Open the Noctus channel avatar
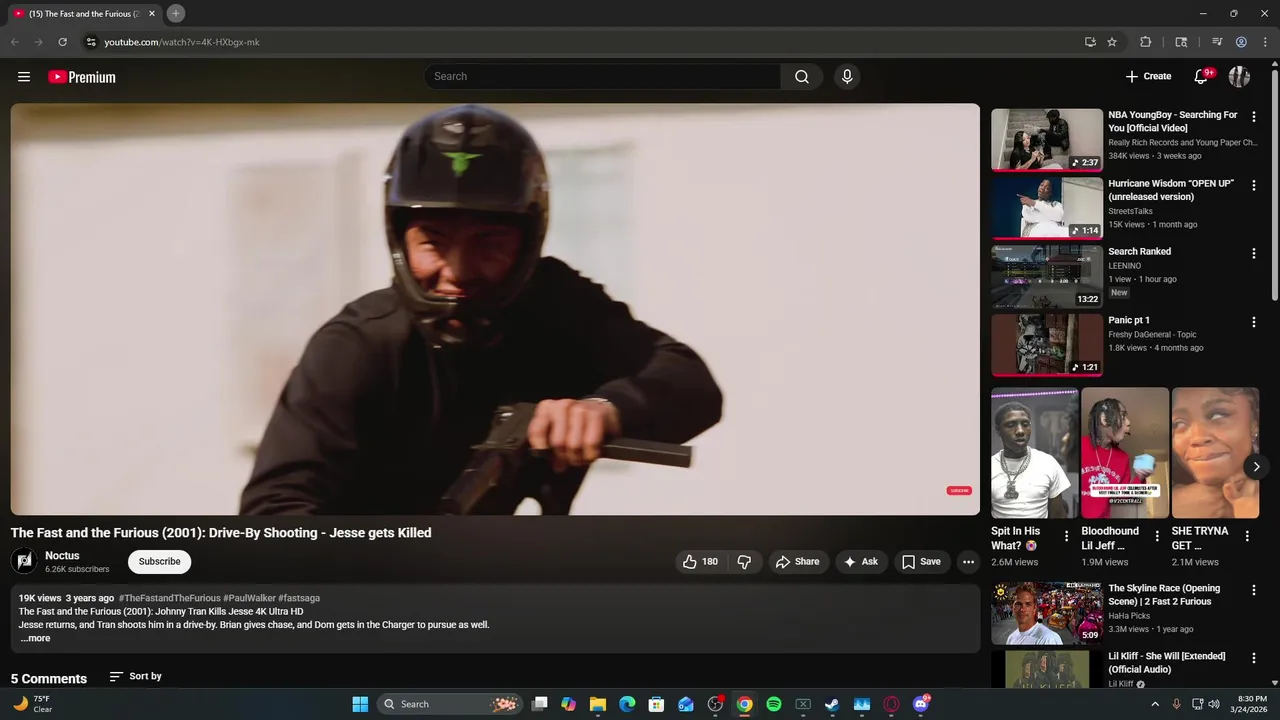1280x720 pixels. point(24,561)
